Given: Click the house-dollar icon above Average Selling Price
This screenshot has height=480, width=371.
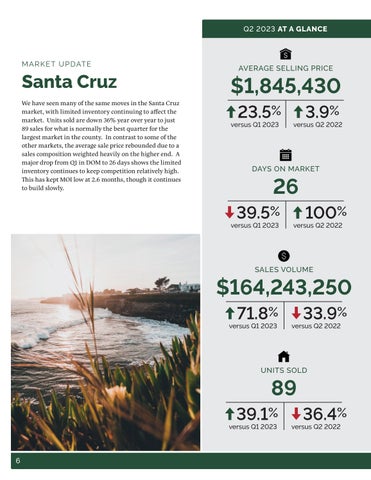Looking at the screenshot, I should click(286, 54).
